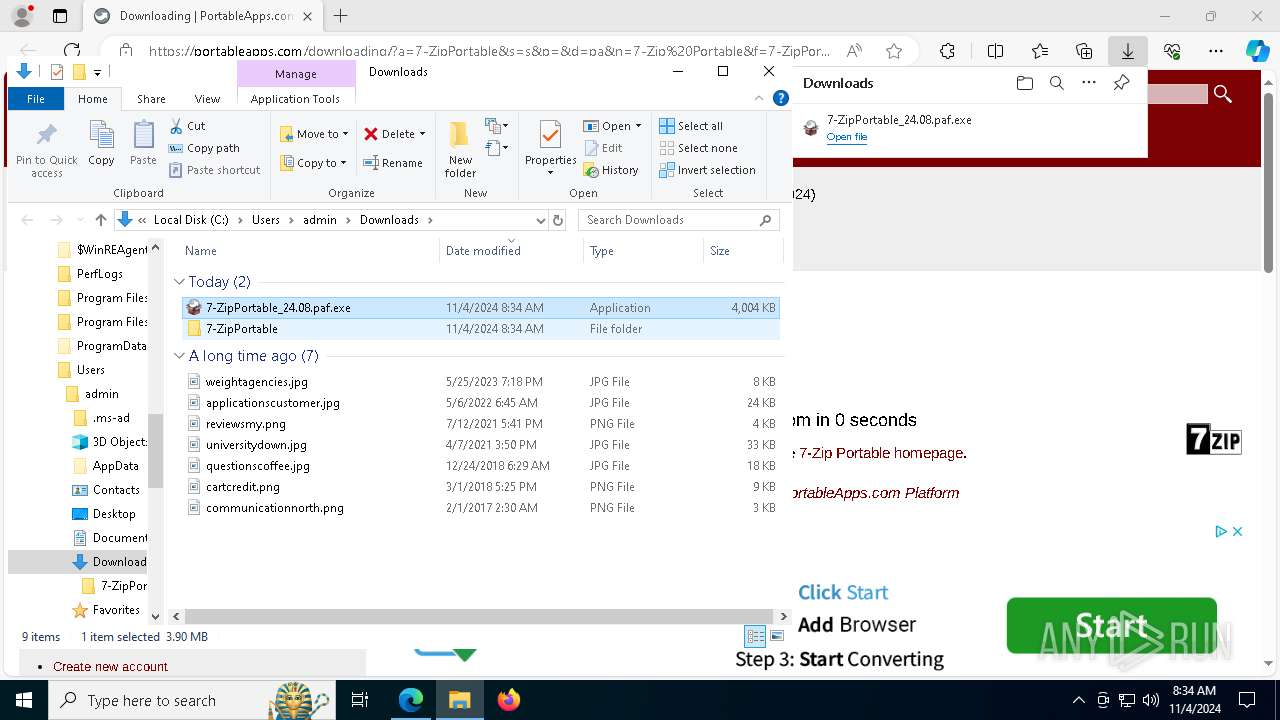The width and height of the screenshot is (1280, 720).
Task: Collapse the Today group
Action: click(179, 282)
